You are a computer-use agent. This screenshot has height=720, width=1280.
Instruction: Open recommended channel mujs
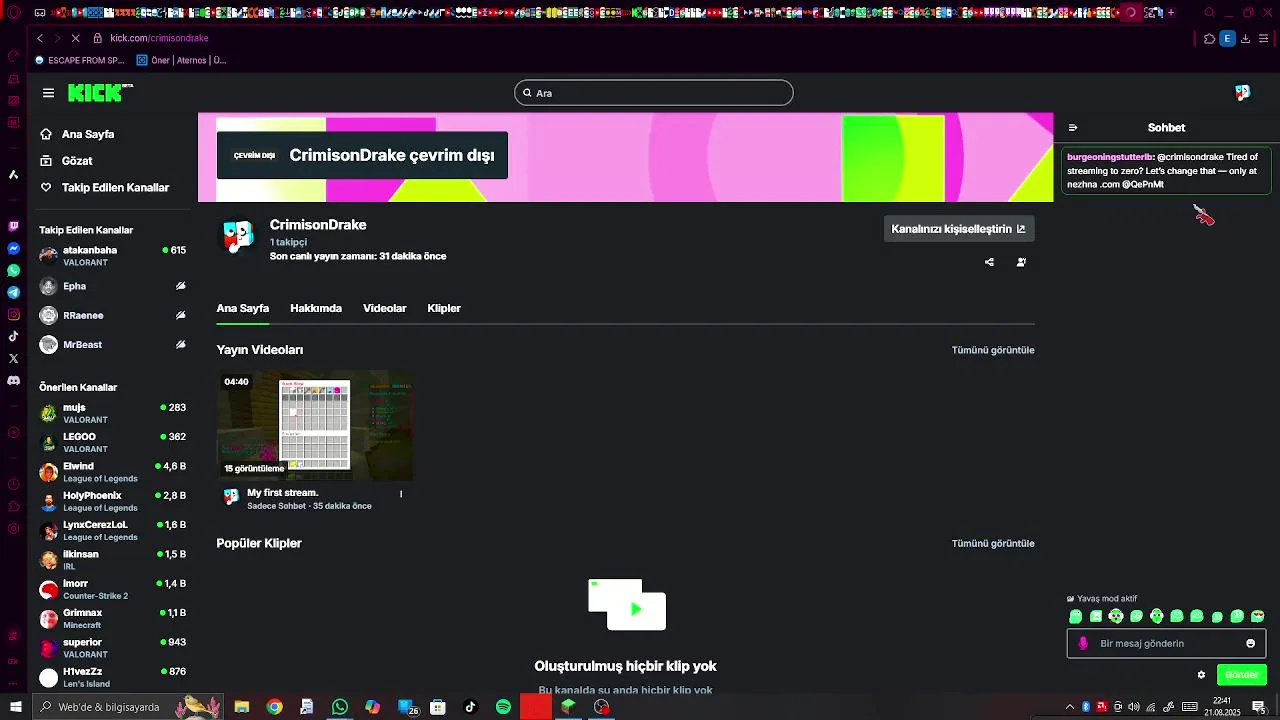click(x=112, y=413)
